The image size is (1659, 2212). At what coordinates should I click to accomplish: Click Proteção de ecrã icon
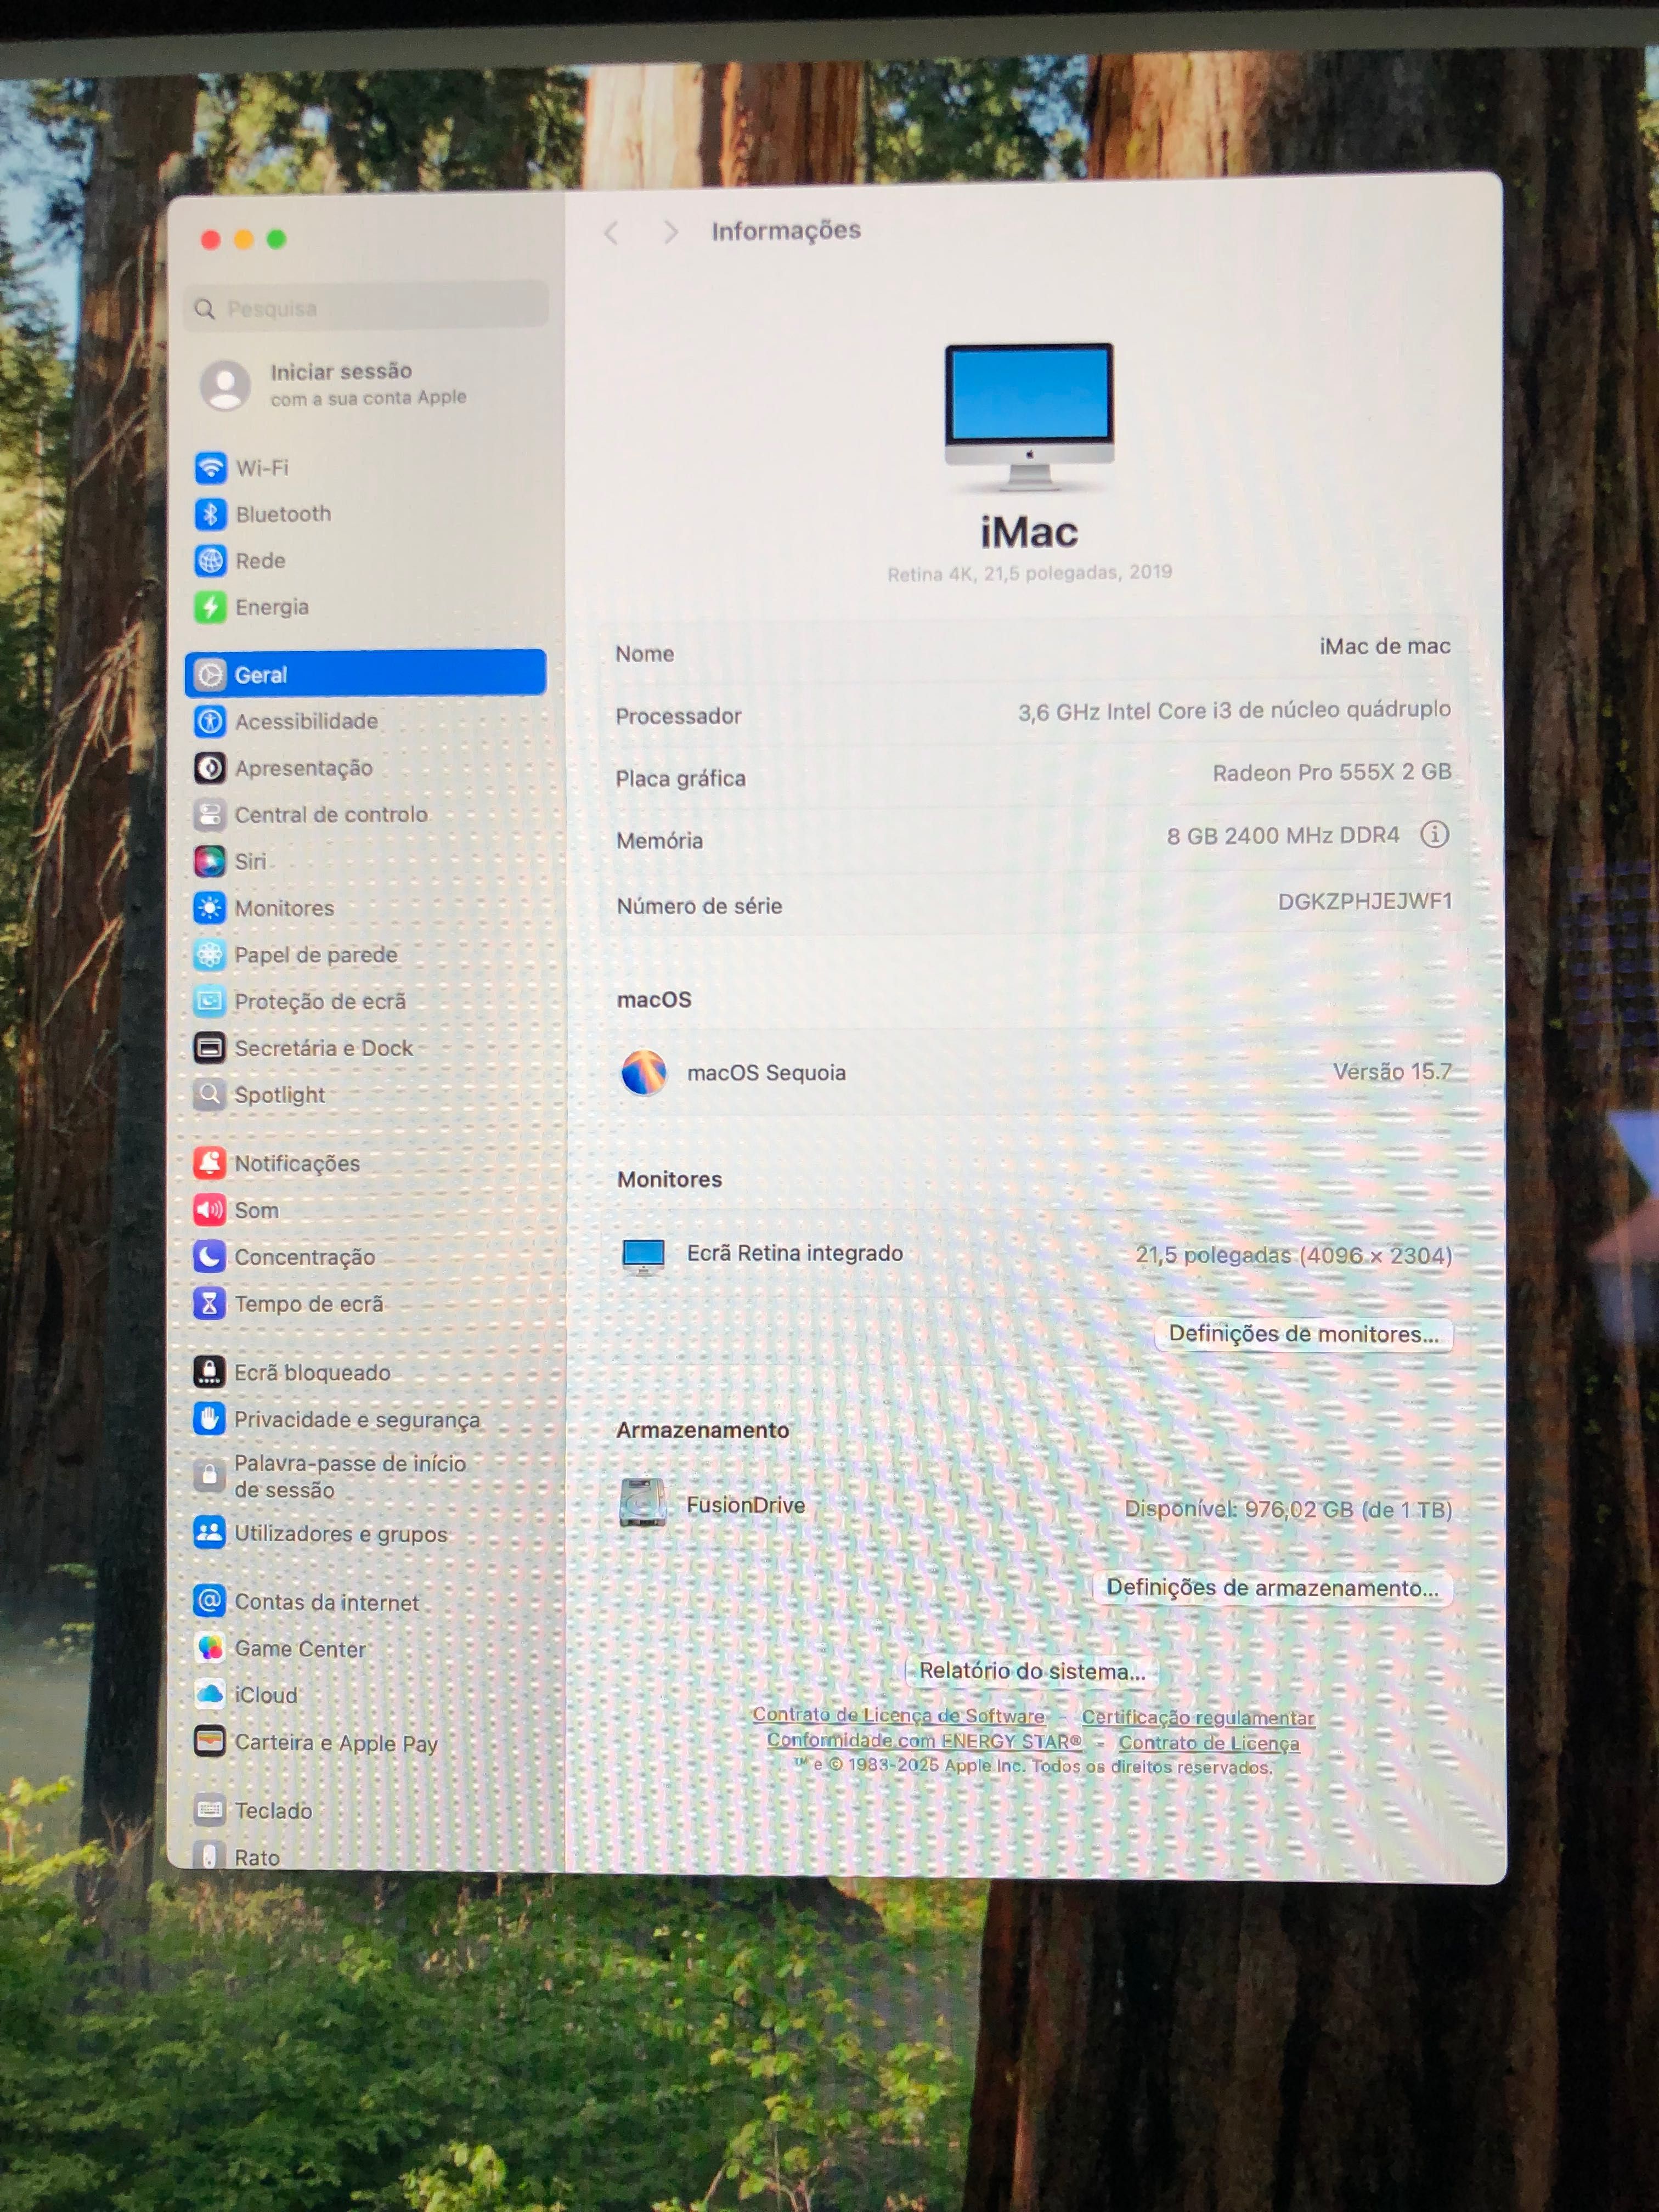tap(210, 1001)
